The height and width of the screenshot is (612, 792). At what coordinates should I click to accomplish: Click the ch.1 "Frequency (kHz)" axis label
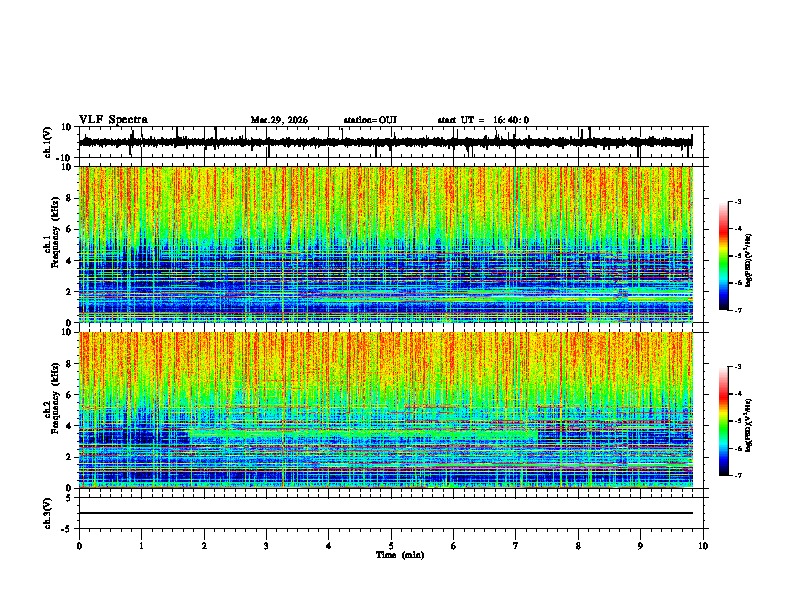(55, 233)
